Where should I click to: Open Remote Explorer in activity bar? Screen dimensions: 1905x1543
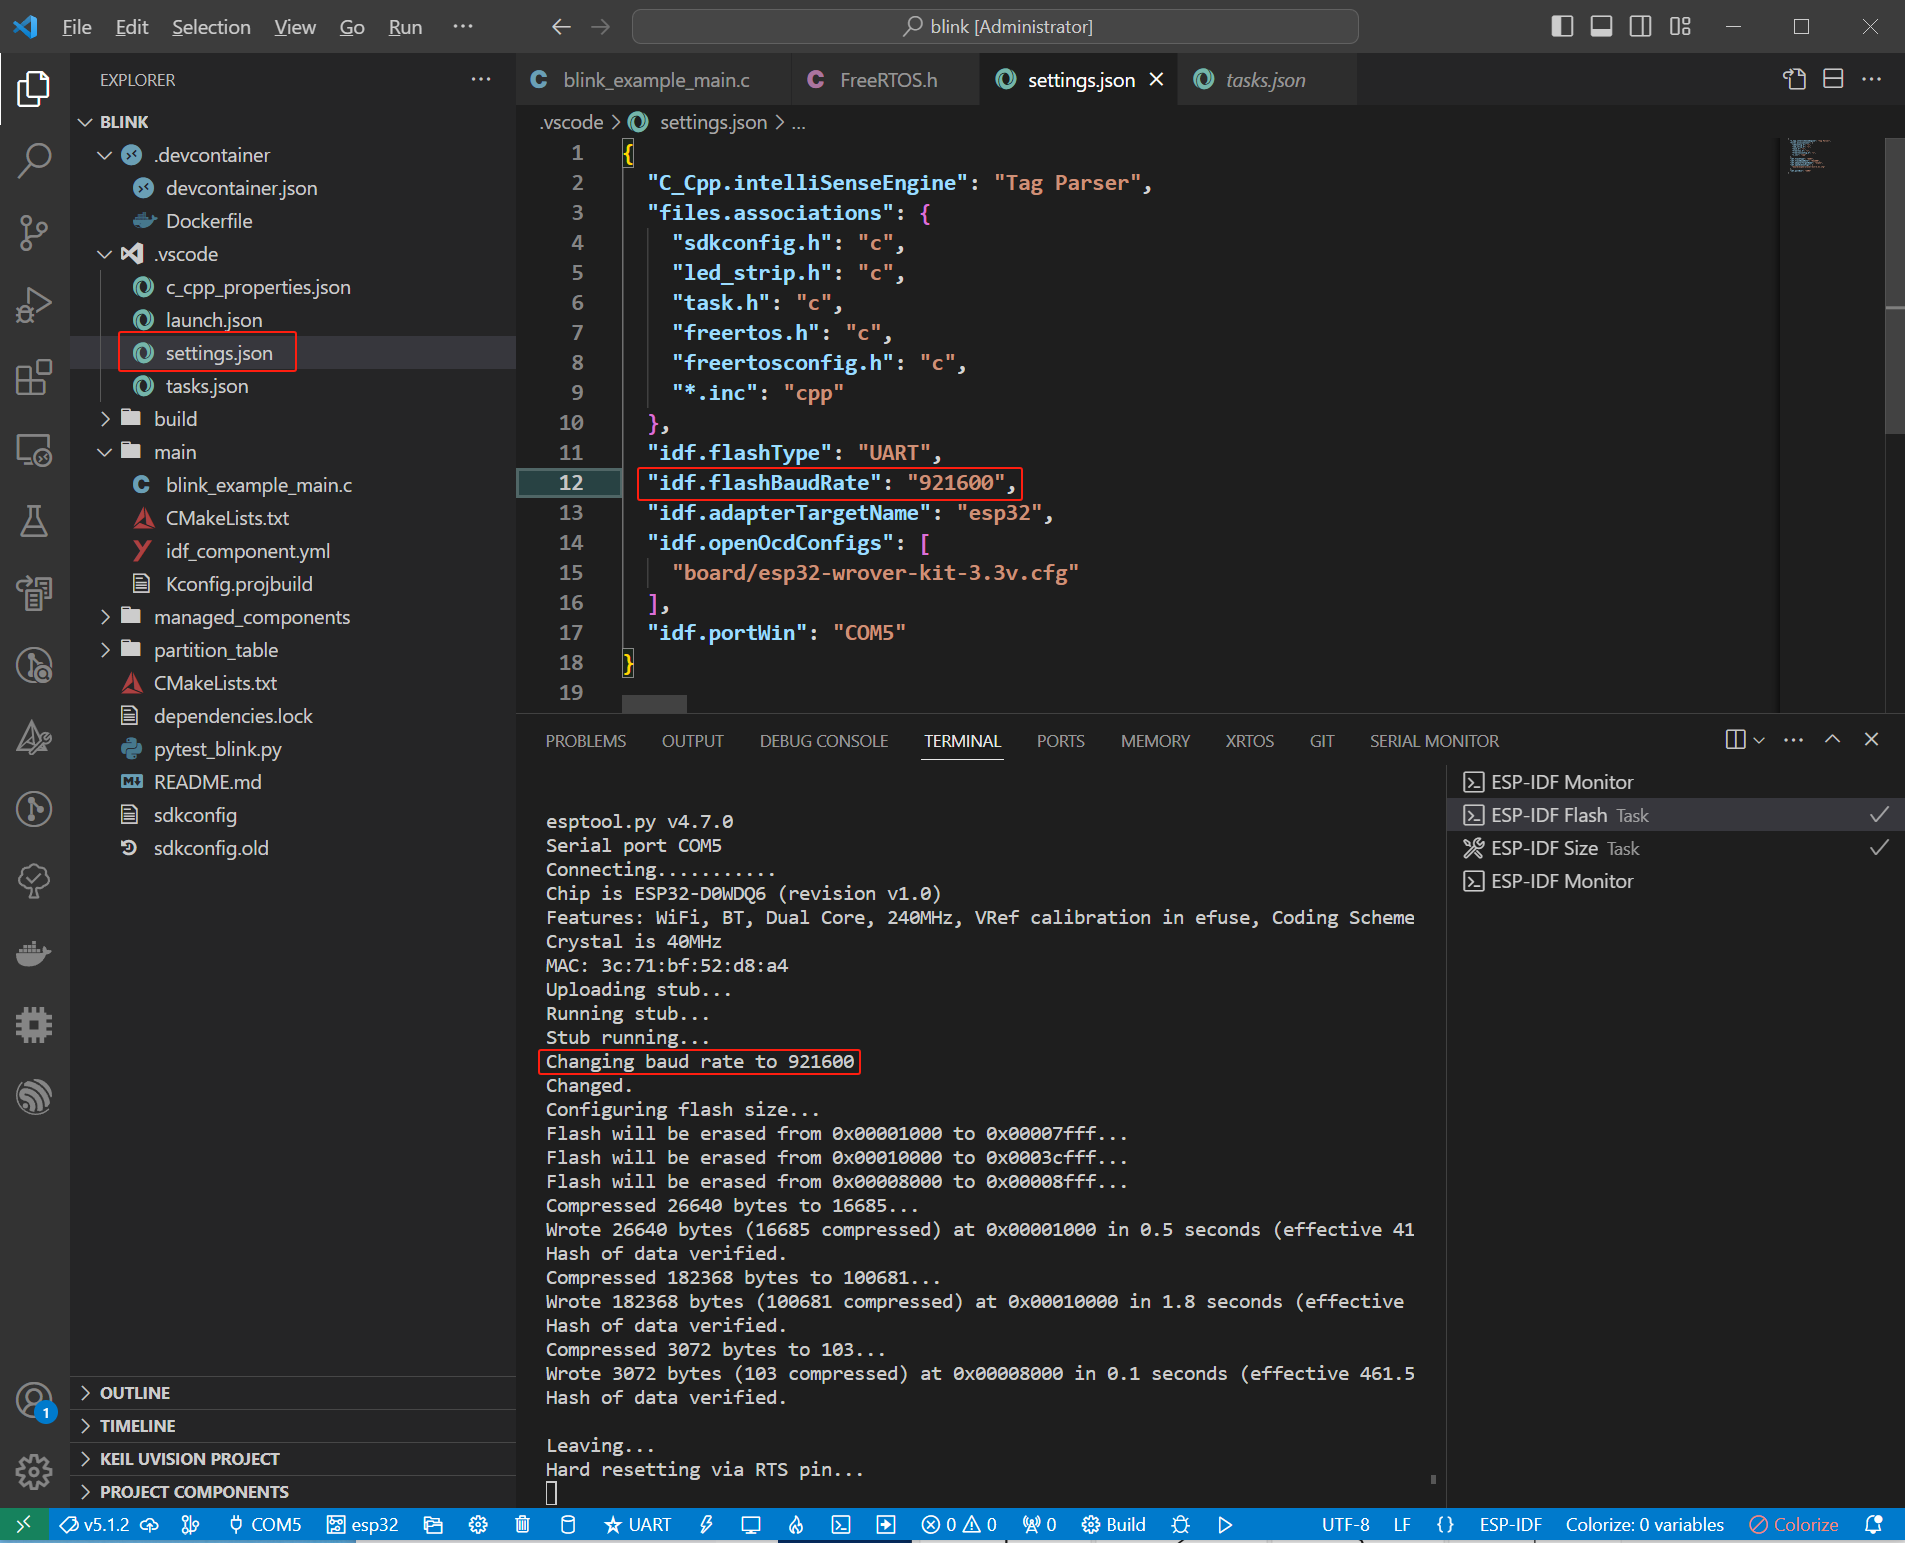click(34, 450)
